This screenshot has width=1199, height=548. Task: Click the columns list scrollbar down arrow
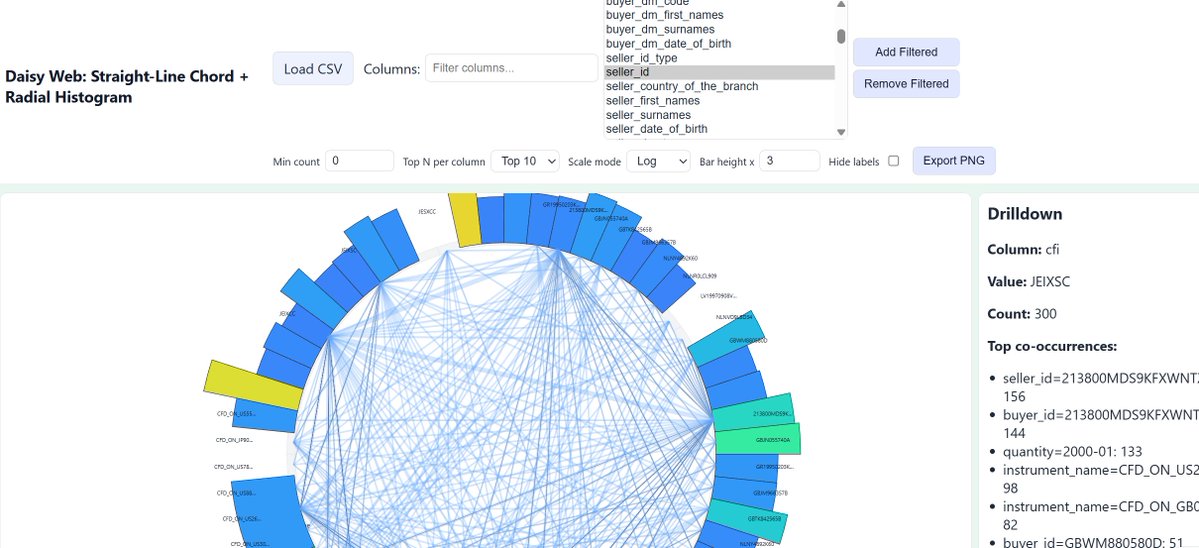[841, 132]
